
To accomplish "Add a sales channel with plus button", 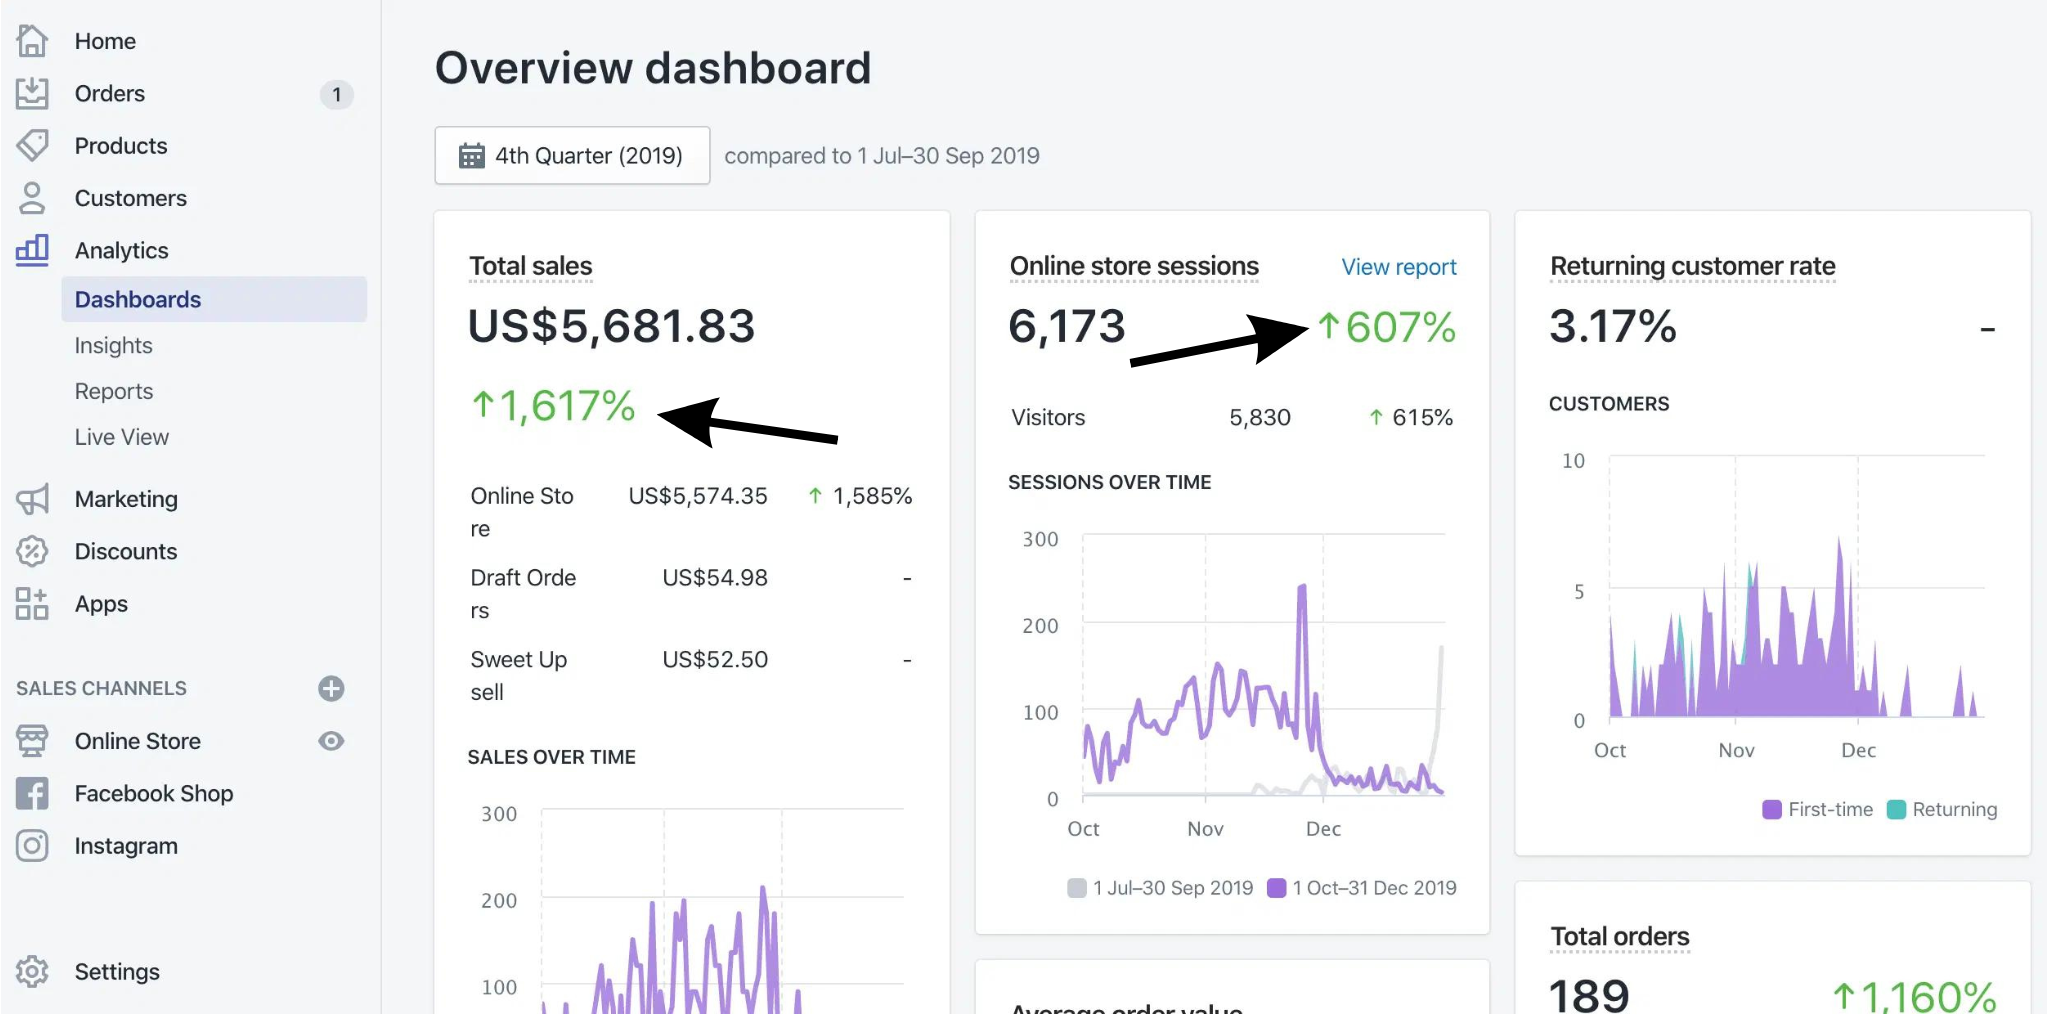I will 331,688.
